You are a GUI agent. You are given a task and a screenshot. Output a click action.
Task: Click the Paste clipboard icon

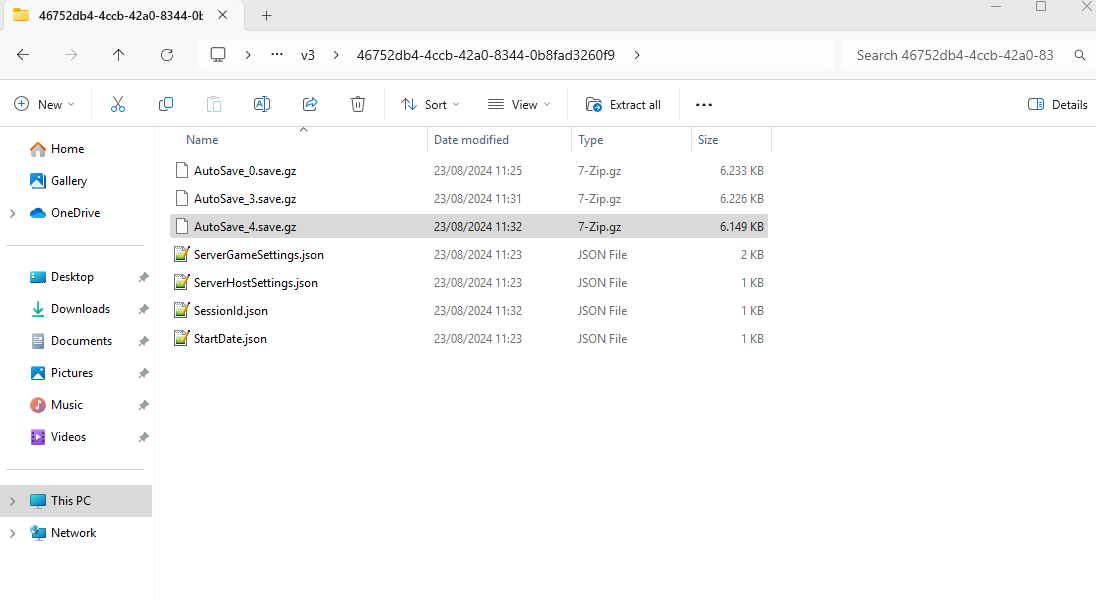(x=214, y=105)
